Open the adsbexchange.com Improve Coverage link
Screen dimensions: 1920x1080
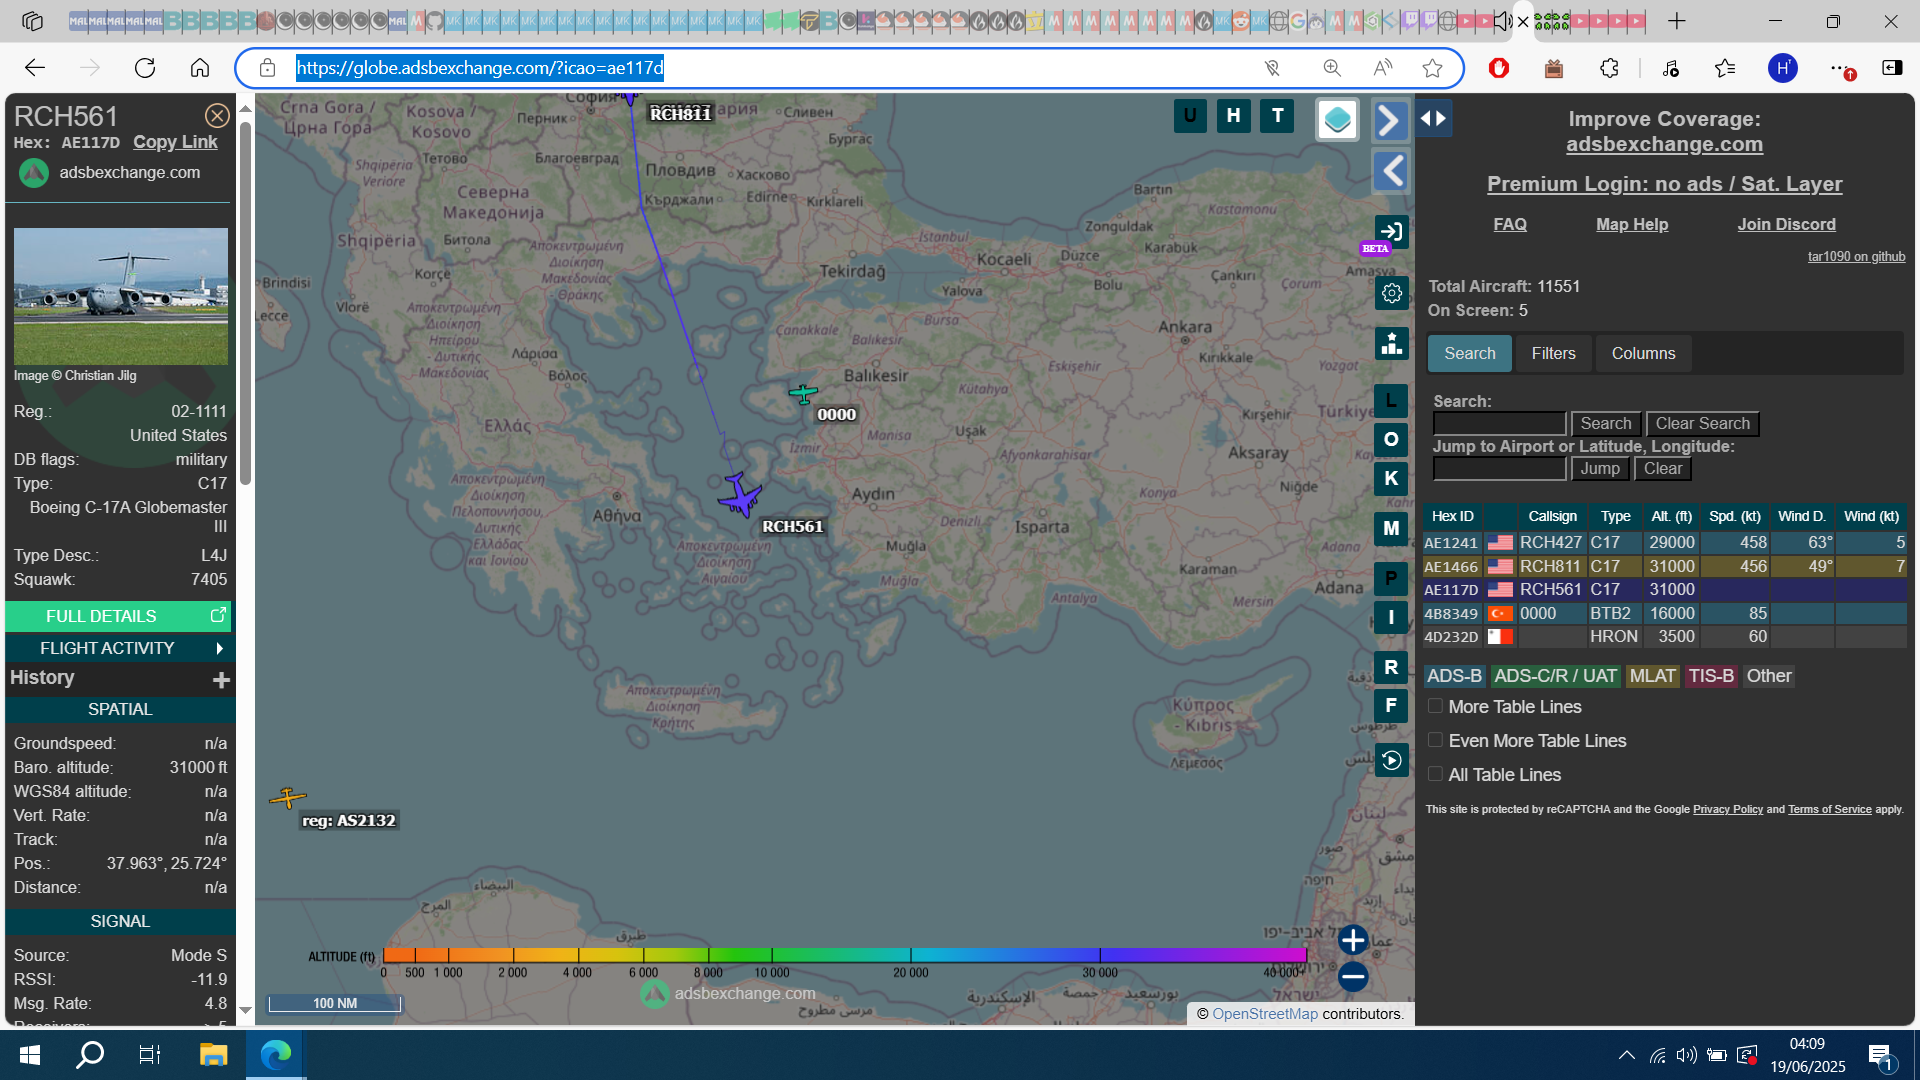[1664, 145]
